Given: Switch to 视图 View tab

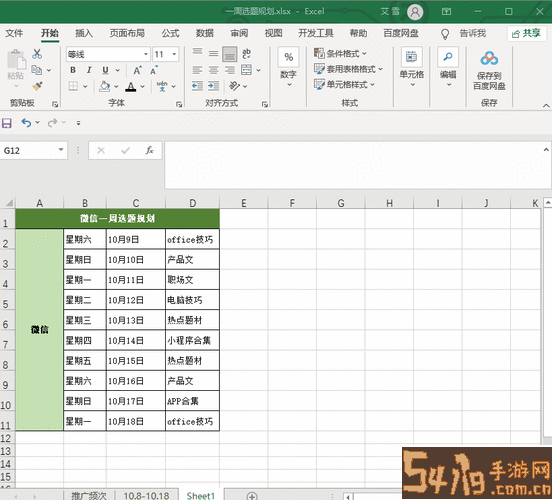Looking at the screenshot, I should [x=274, y=33].
